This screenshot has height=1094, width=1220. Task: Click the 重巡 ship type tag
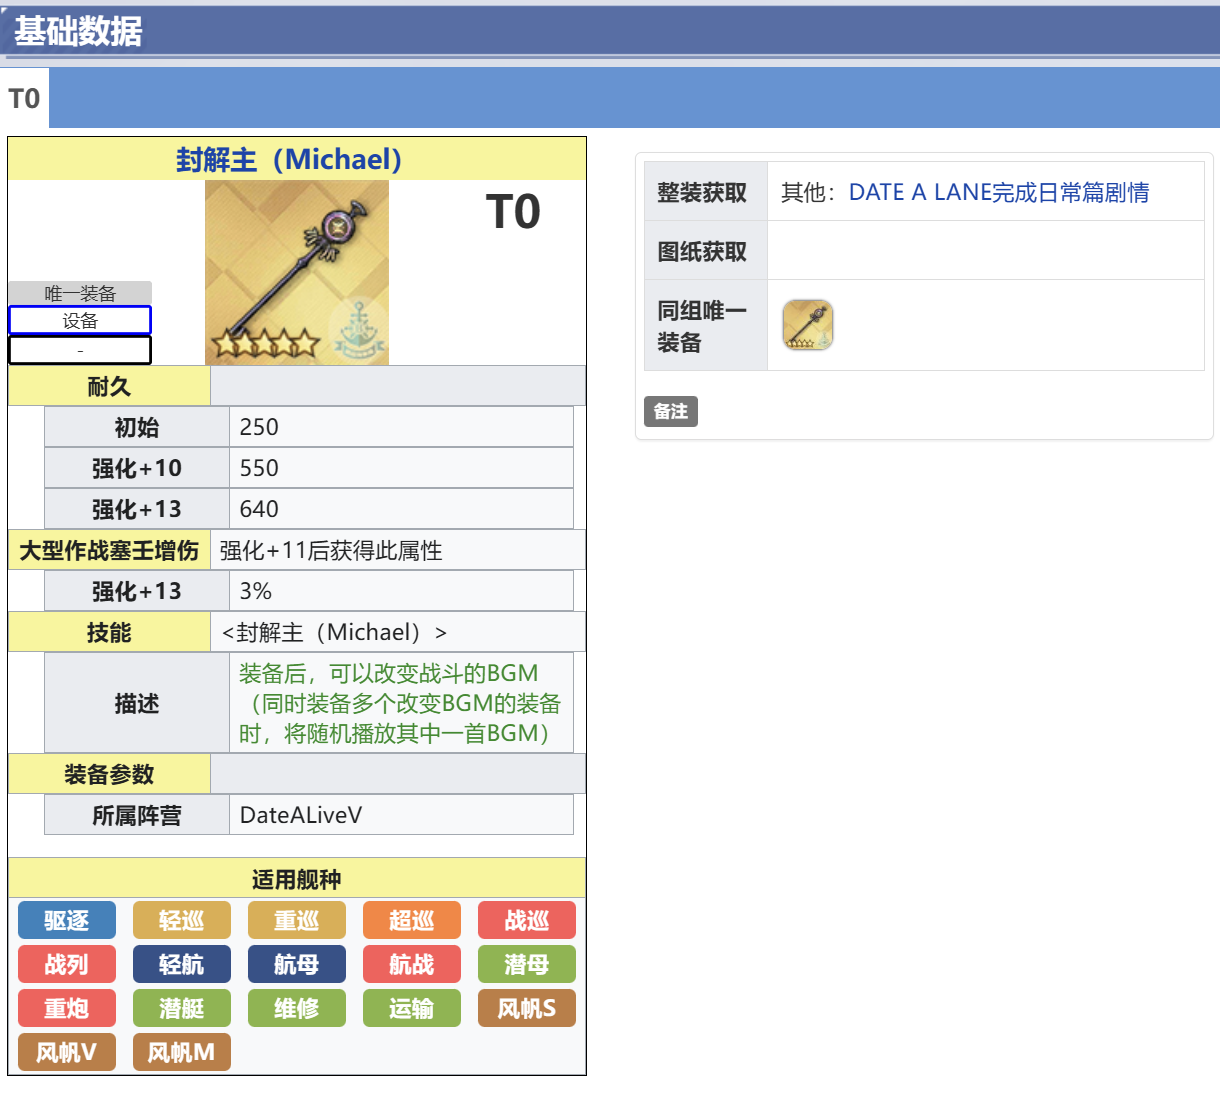[x=296, y=921]
